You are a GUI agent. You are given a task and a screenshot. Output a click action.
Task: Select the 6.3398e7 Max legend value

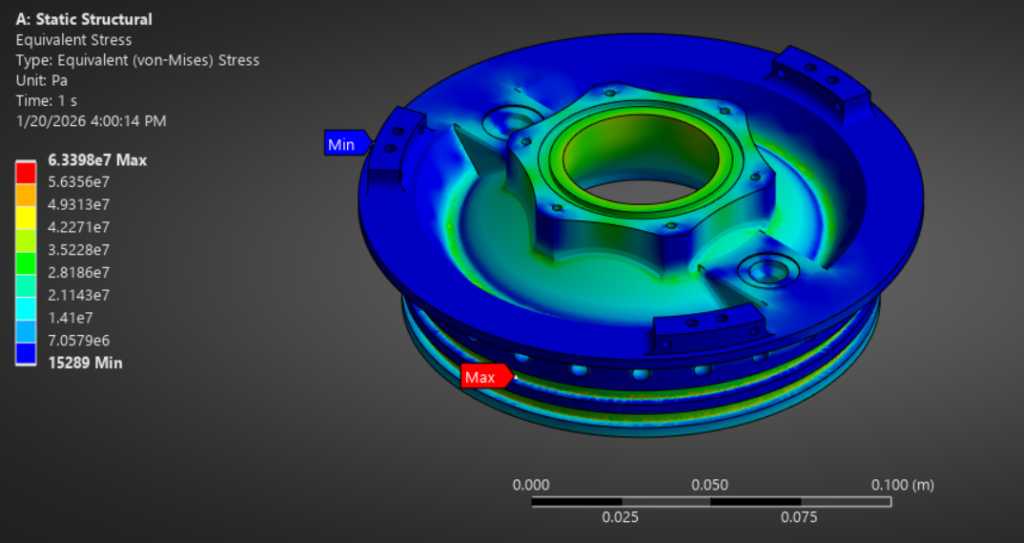(x=97, y=160)
